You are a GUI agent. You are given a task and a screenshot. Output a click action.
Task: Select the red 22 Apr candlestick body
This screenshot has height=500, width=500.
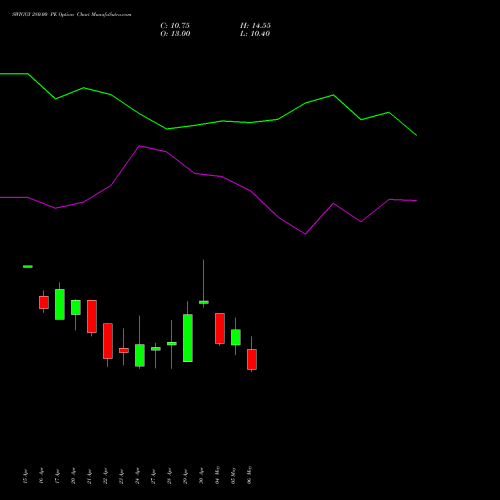[108, 341]
